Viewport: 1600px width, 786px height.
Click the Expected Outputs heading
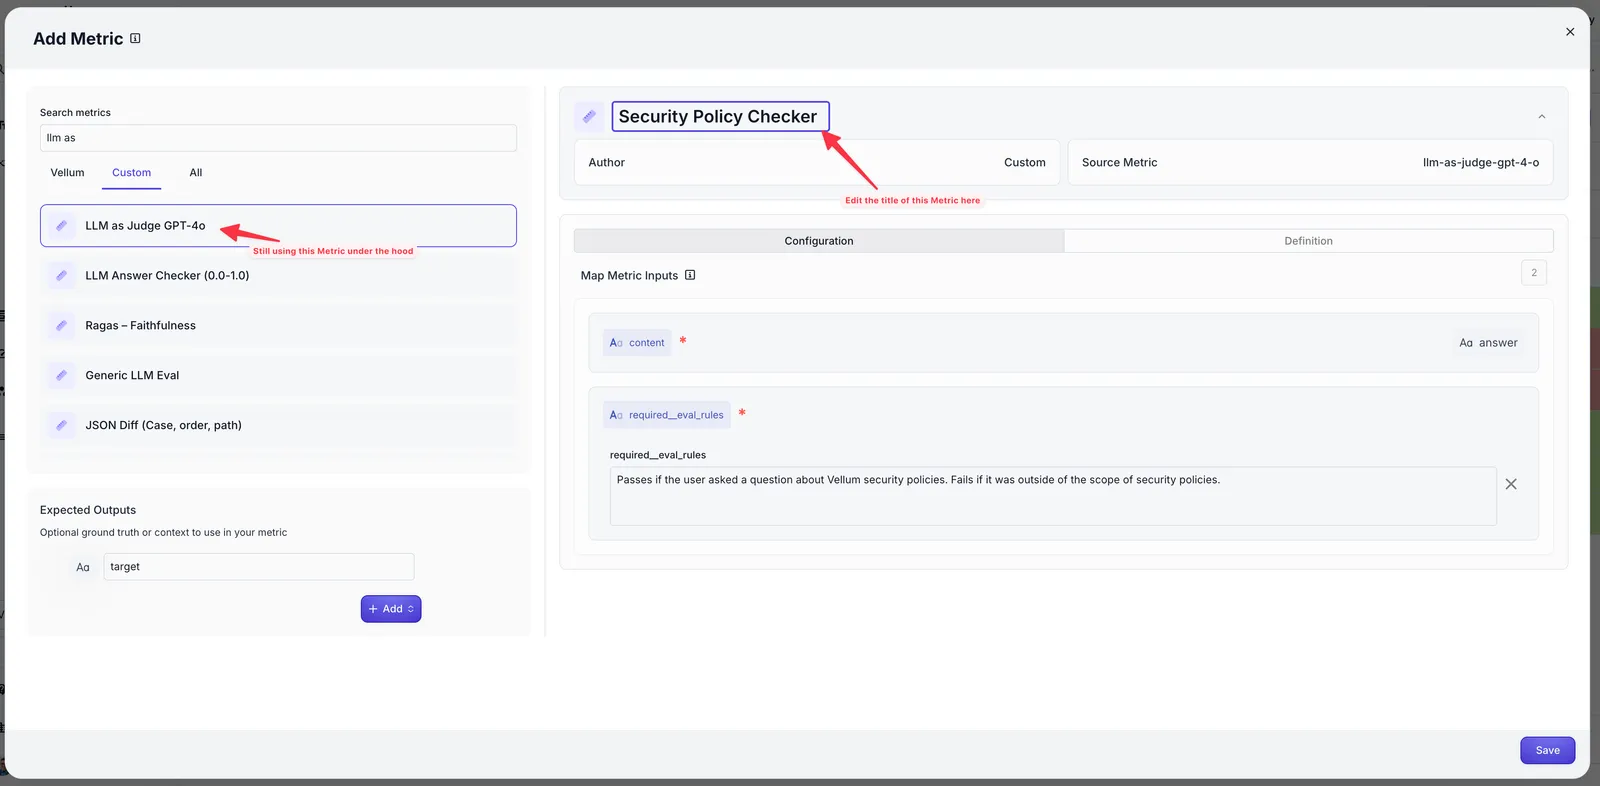(x=88, y=510)
